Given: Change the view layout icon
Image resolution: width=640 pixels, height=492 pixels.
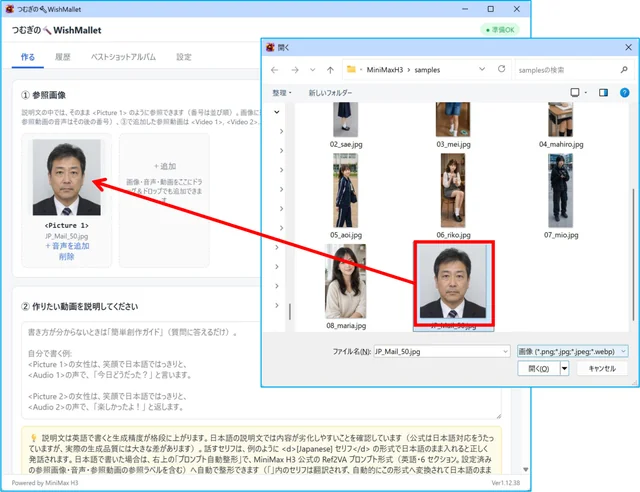Looking at the screenshot, I should tap(575, 92).
